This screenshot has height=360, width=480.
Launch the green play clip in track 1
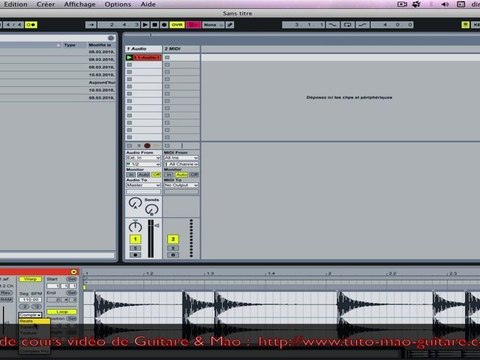point(129,57)
